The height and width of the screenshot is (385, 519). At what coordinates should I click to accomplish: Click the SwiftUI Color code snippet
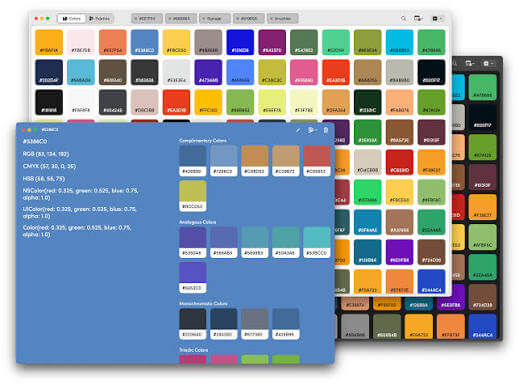click(77, 231)
